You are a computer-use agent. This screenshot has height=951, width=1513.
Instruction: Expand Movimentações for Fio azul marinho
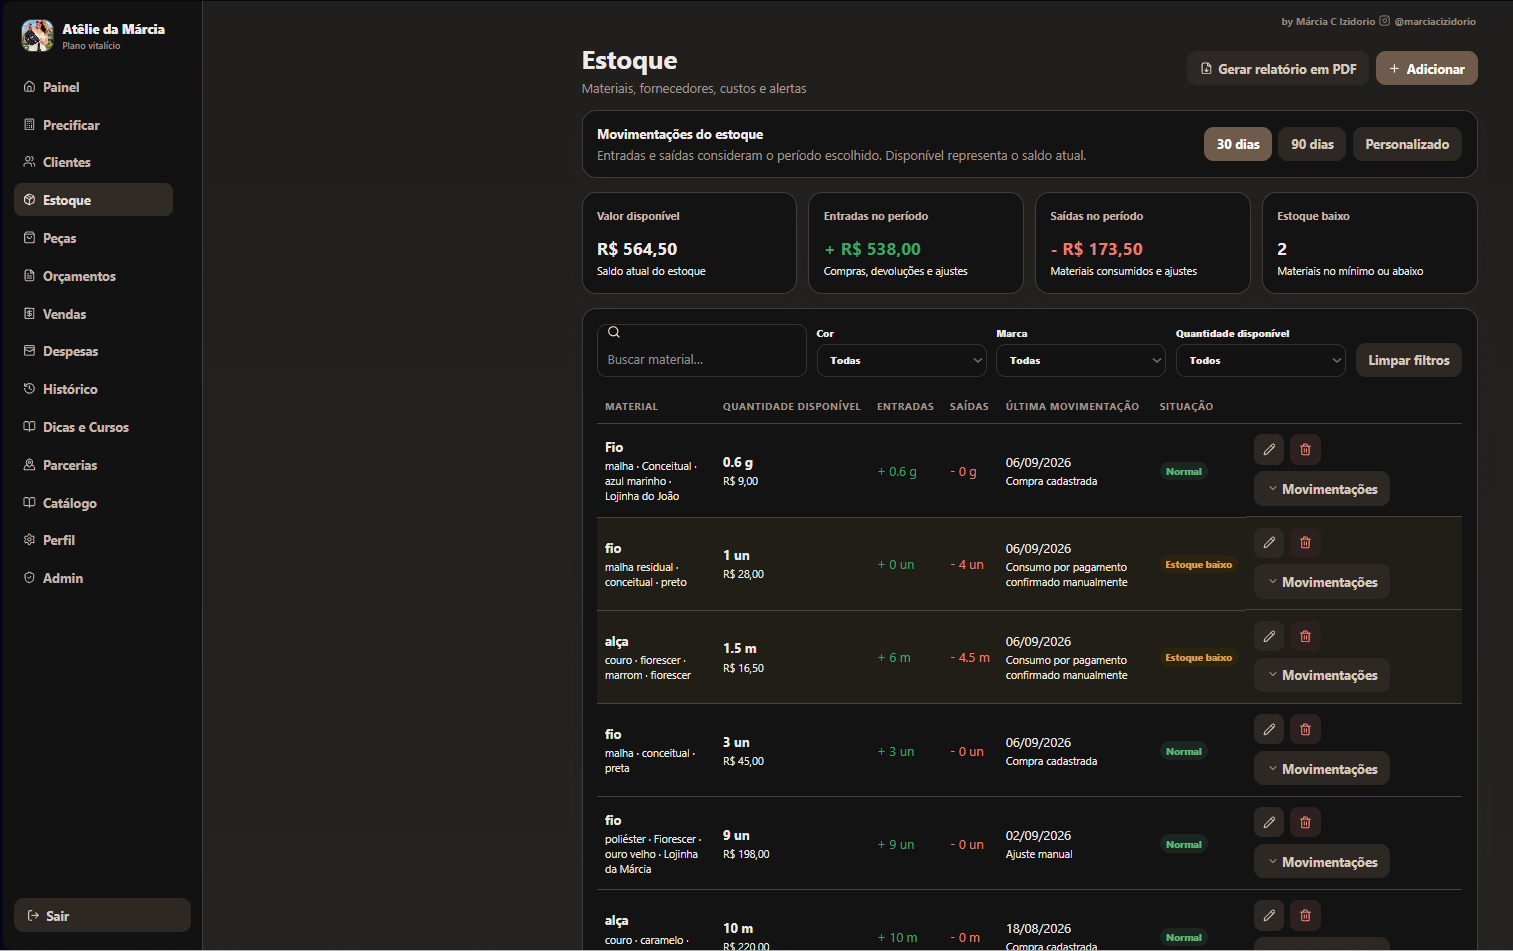(1322, 489)
